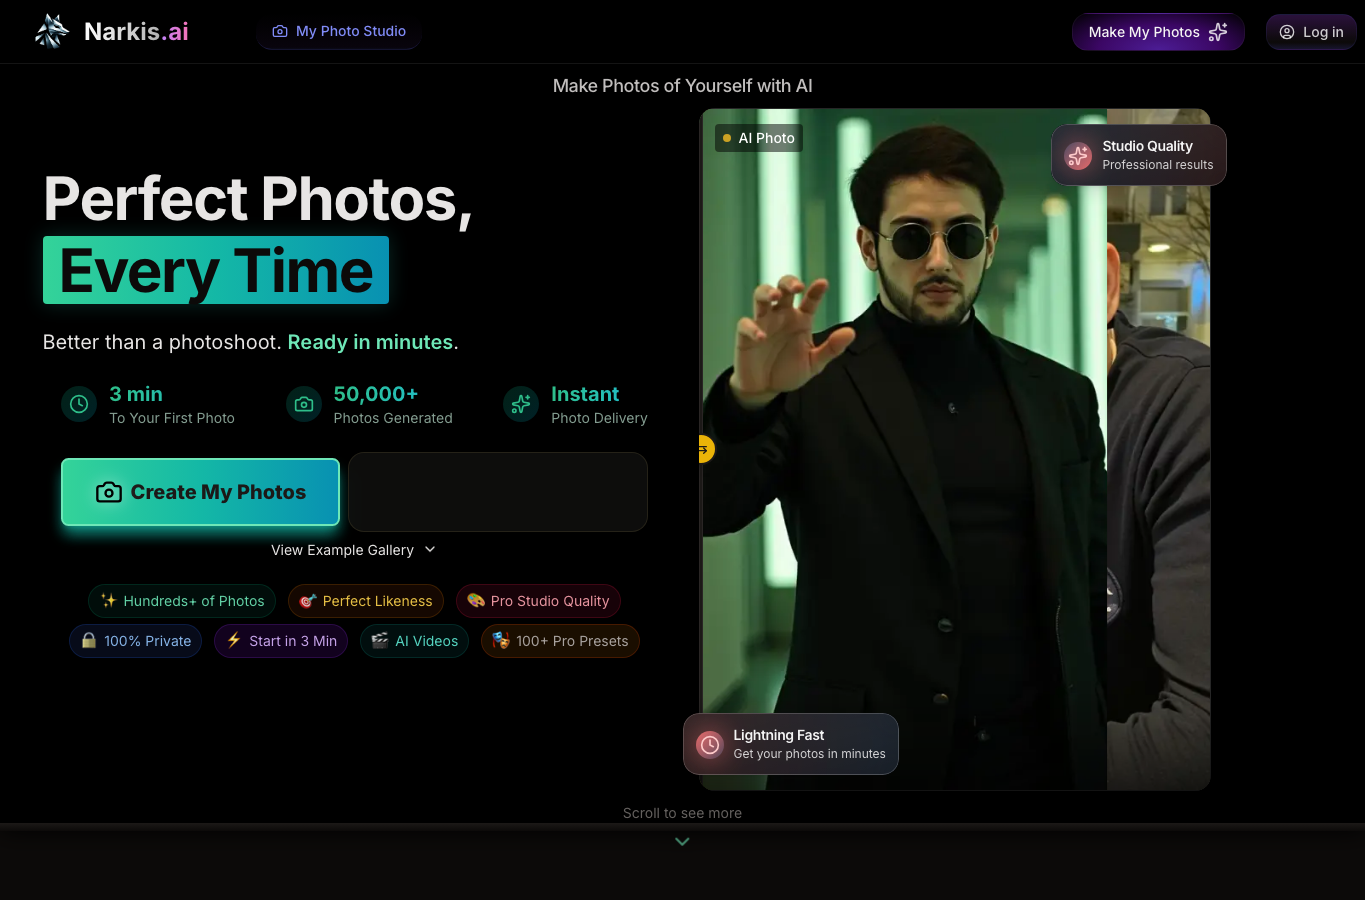This screenshot has width=1365, height=900.
Task: Select the 100+ Pro Presets chip
Action: pos(560,641)
